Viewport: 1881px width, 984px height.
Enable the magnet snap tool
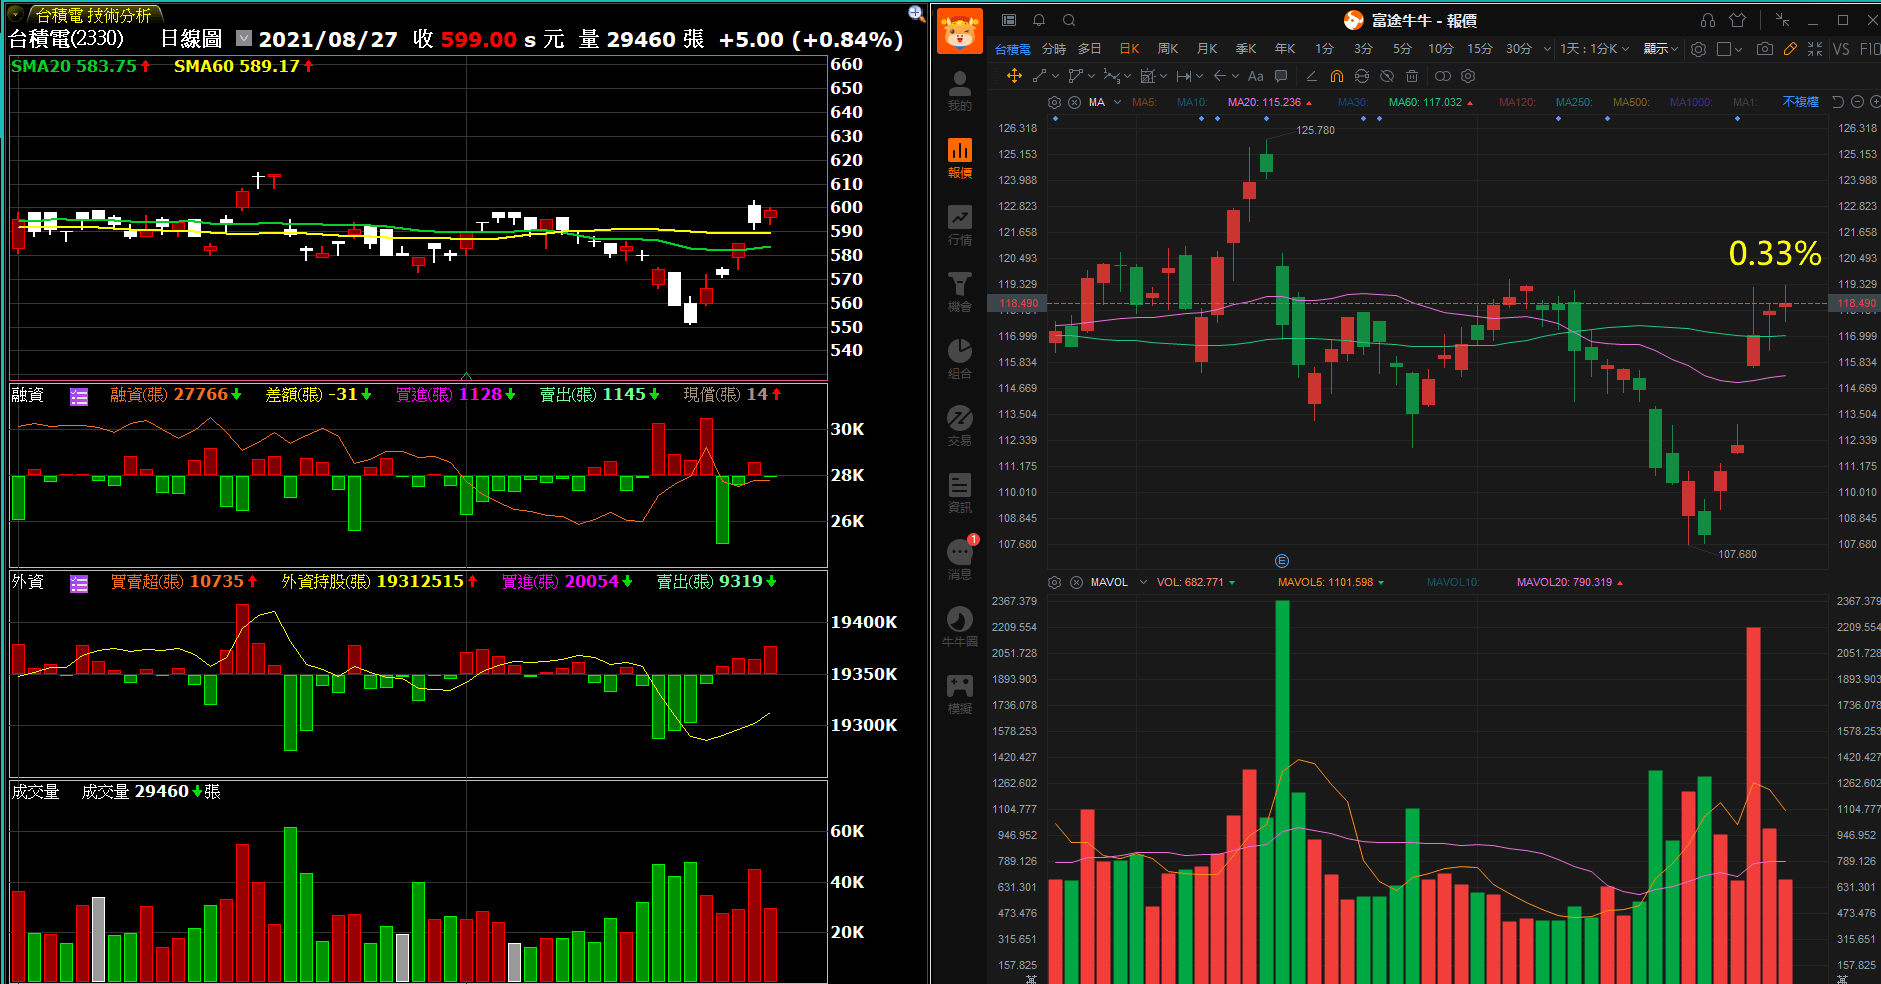pos(1337,76)
